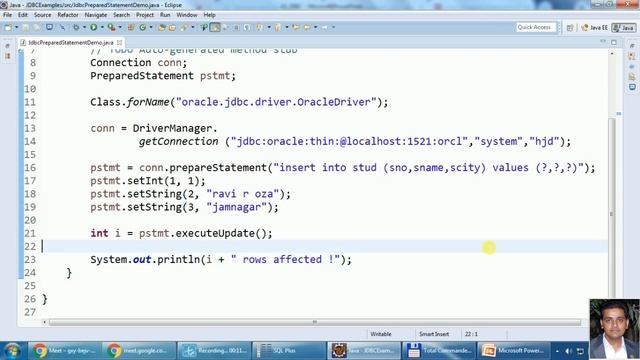This screenshot has width=640, height=360.
Task: Expand the Previous Annotation dropdown arrow
Action: [x=287, y=27]
